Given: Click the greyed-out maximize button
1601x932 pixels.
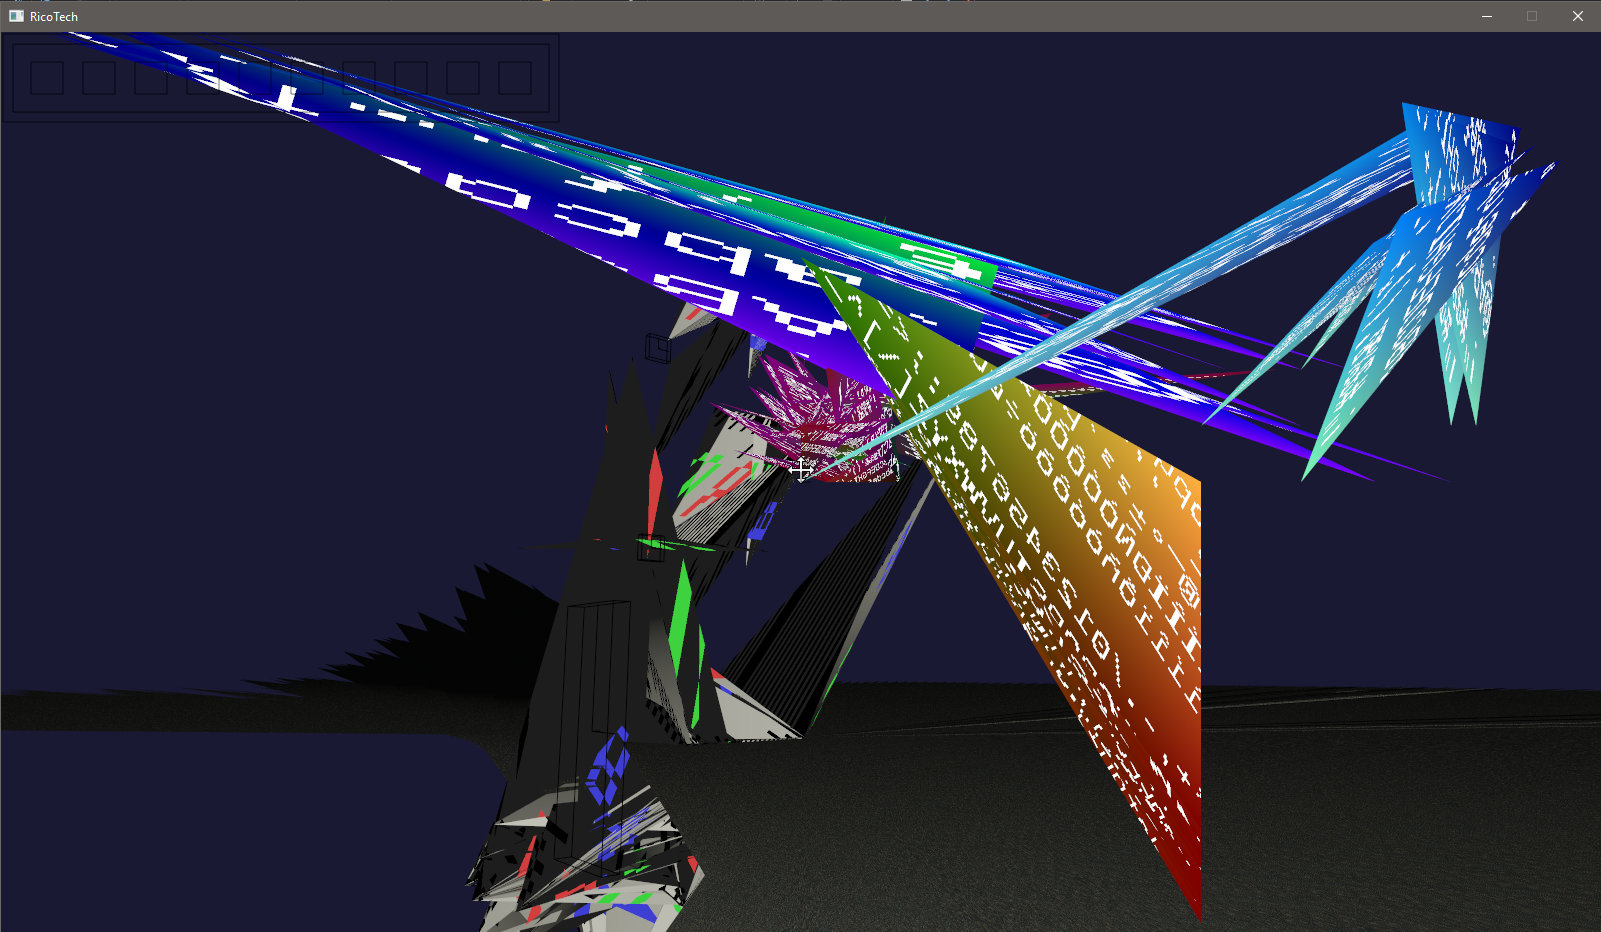Looking at the screenshot, I should [1532, 16].
